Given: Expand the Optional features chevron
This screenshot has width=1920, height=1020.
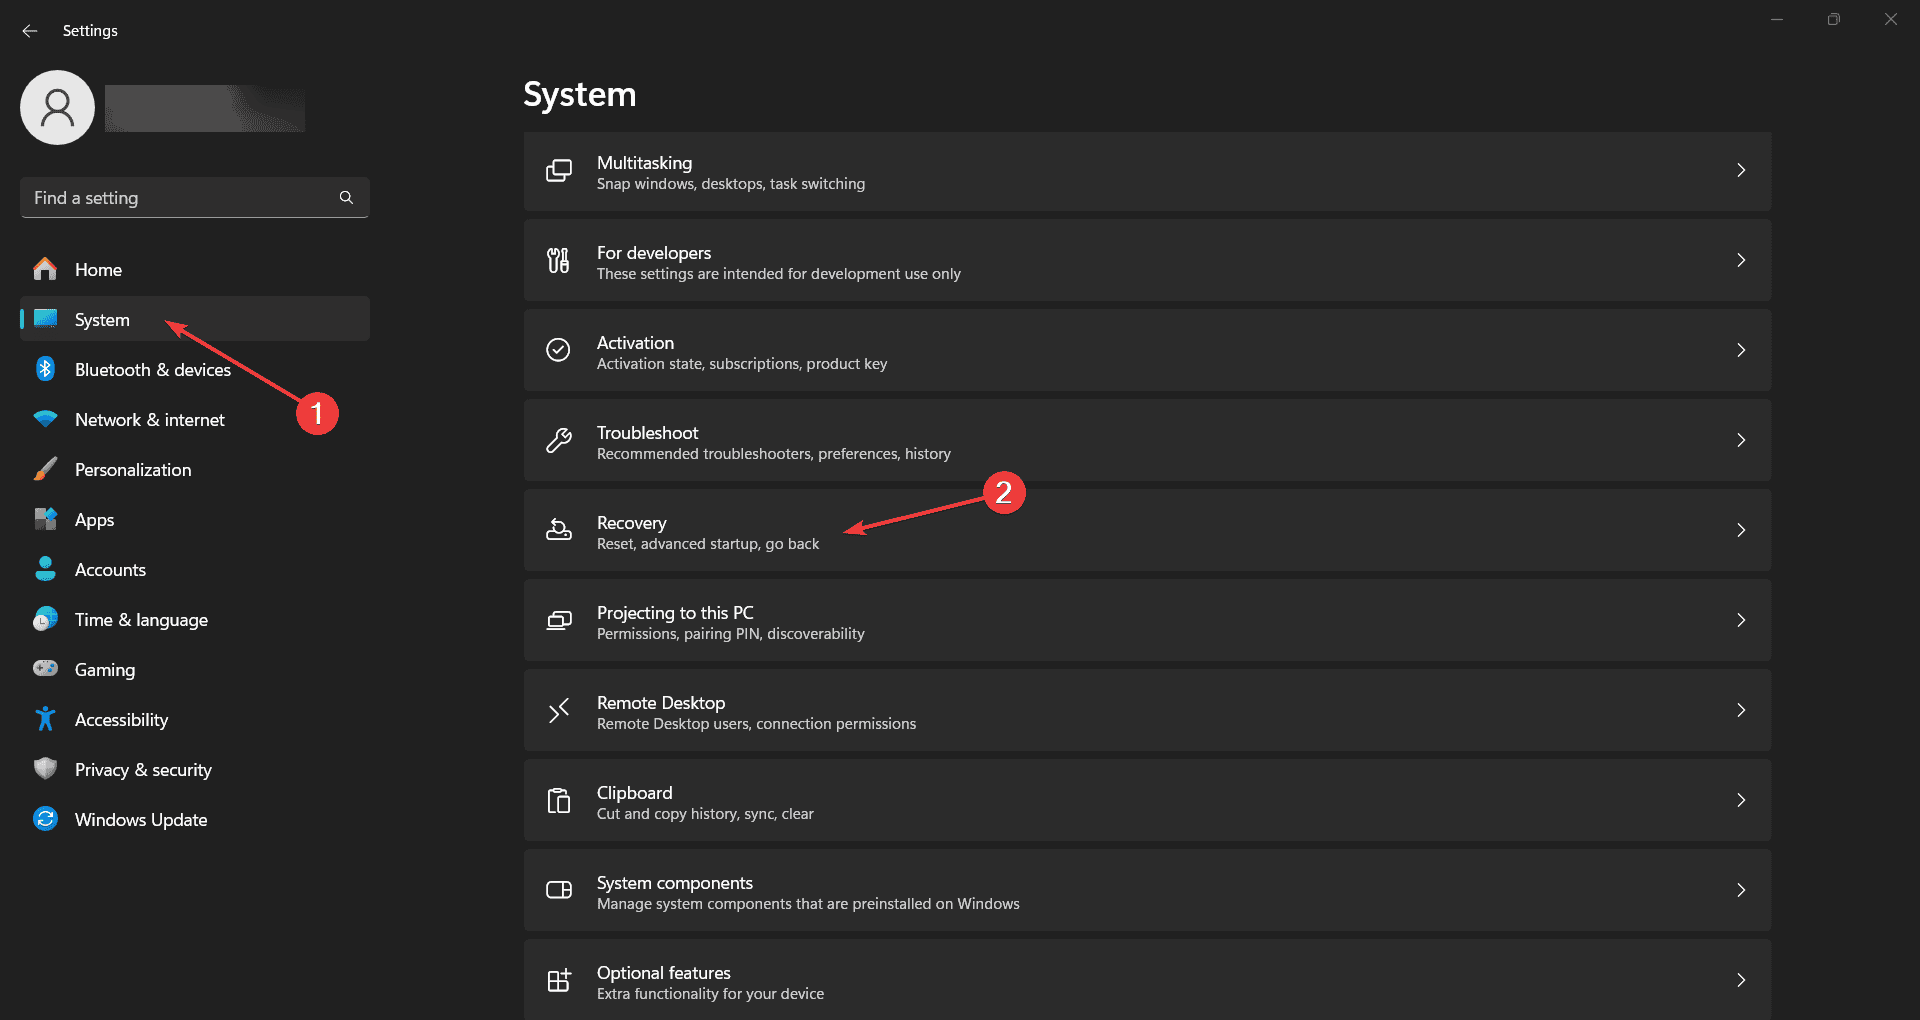Looking at the screenshot, I should click(x=1741, y=980).
